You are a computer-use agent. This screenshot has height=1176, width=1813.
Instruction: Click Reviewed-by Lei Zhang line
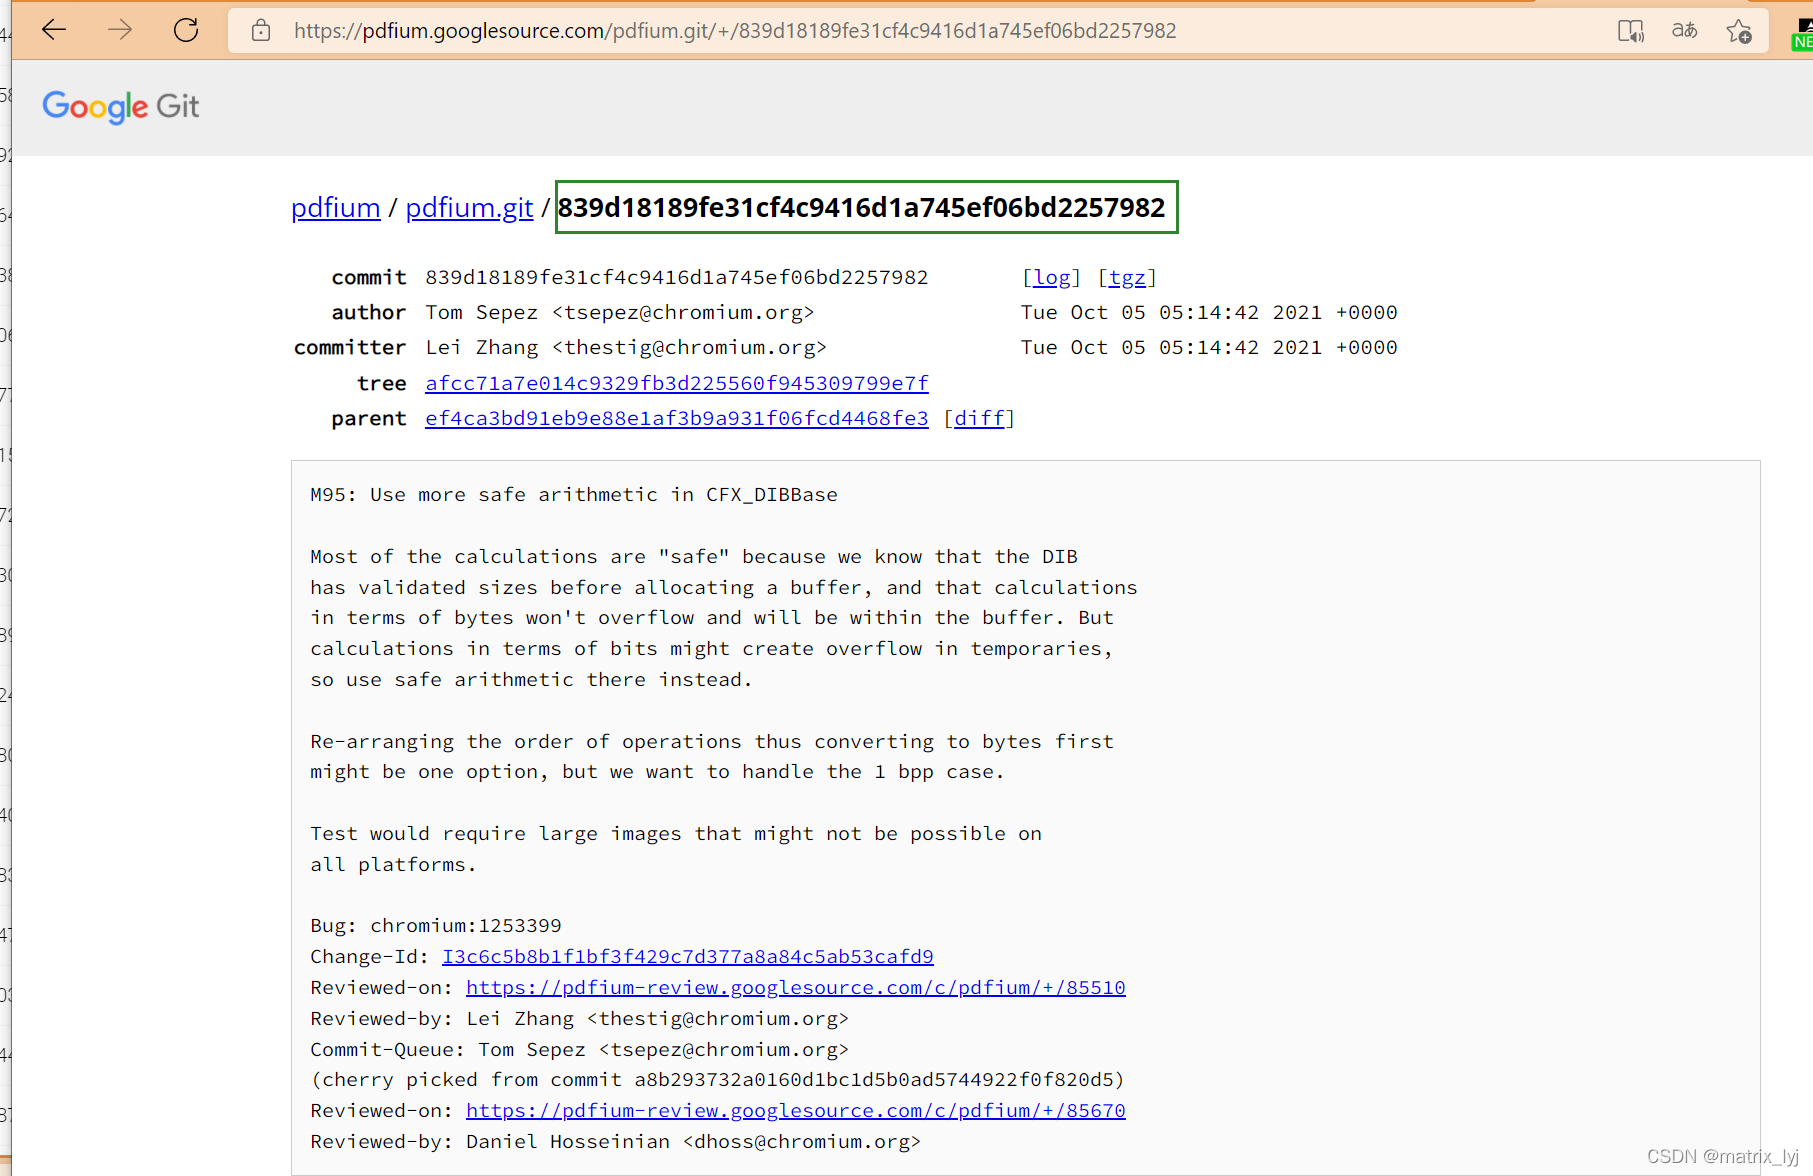[x=580, y=1018]
